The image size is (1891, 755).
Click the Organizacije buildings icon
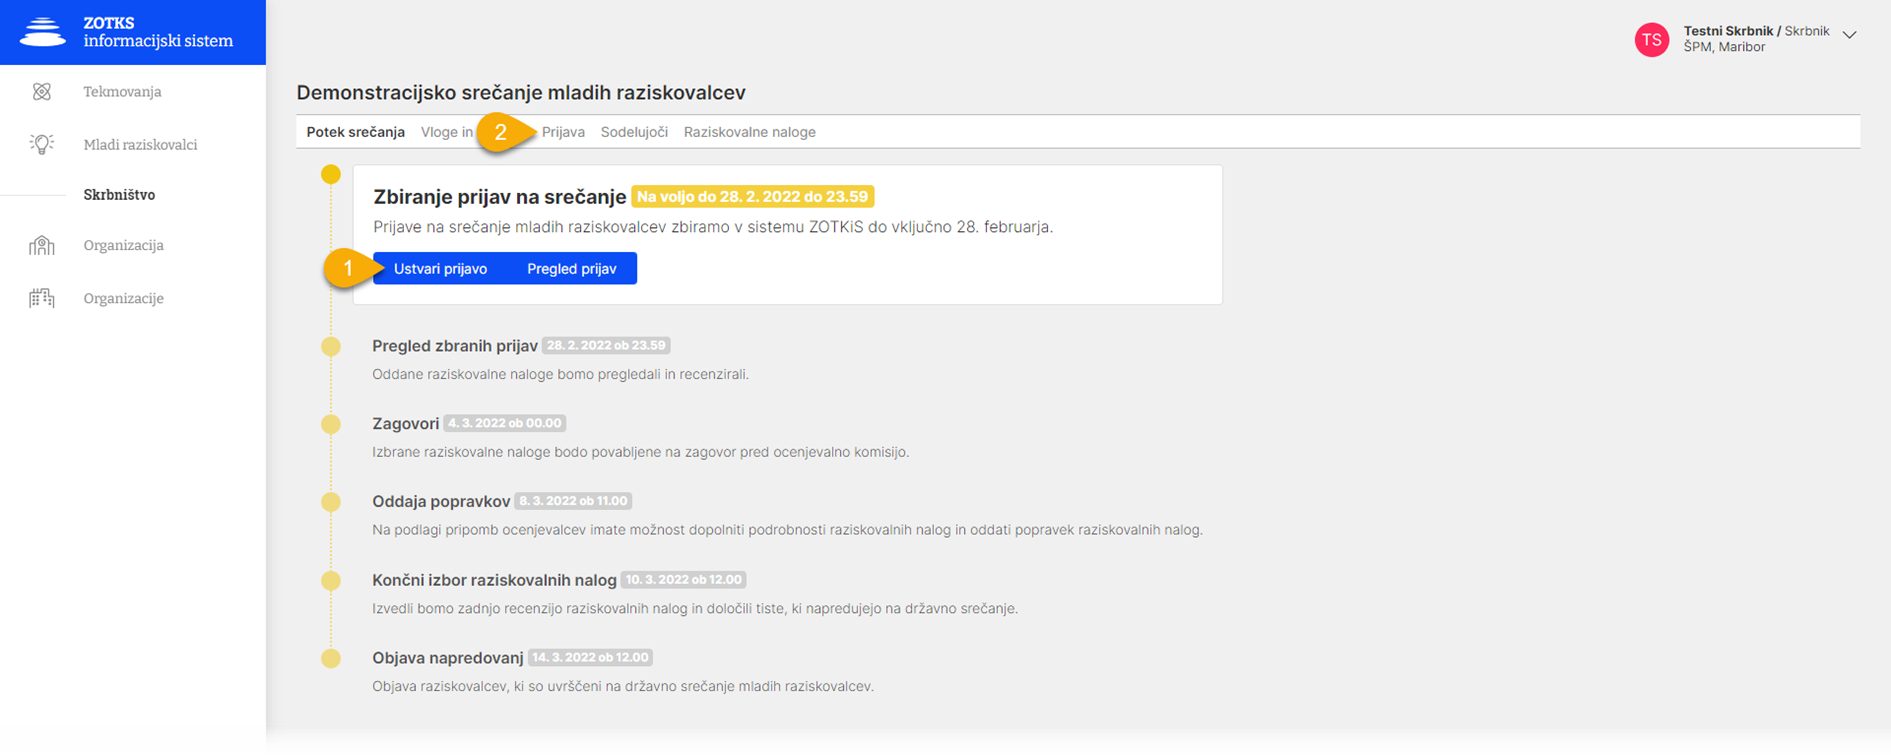[41, 298]
